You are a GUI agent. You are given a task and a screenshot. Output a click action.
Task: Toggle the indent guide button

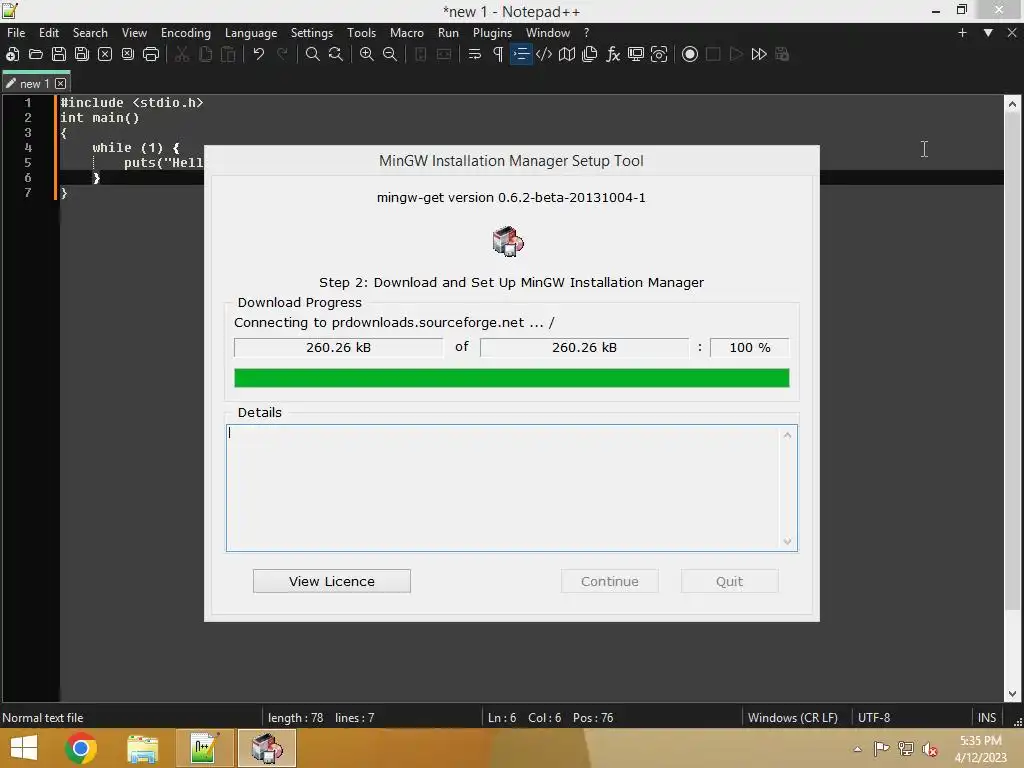(x=521, y=54)
